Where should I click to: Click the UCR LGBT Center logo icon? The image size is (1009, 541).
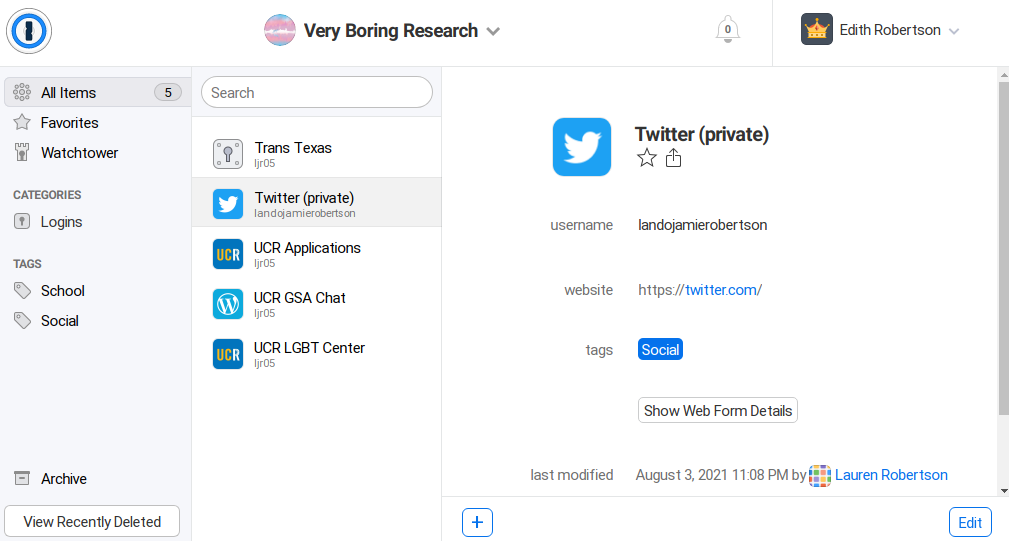[x=228, y=354]
